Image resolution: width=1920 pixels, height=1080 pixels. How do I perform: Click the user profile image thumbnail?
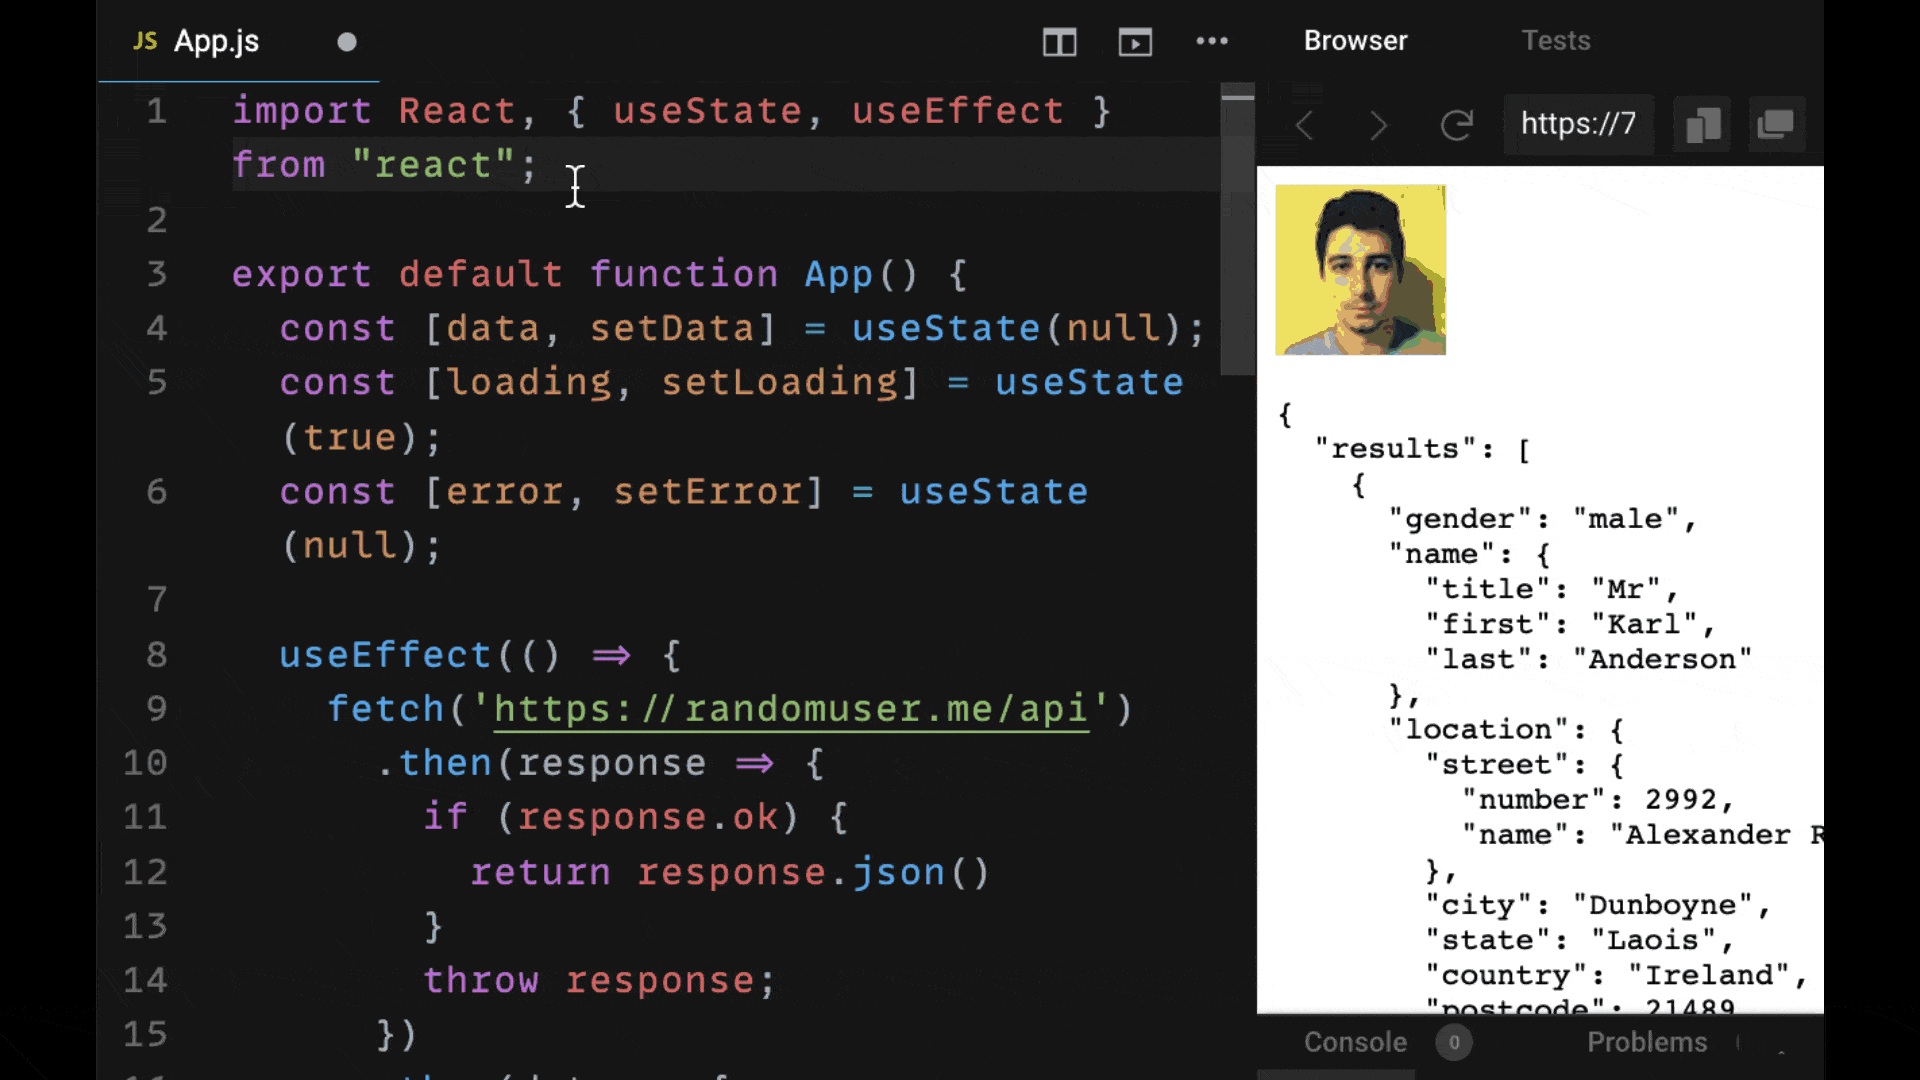tap(1360, 270)
